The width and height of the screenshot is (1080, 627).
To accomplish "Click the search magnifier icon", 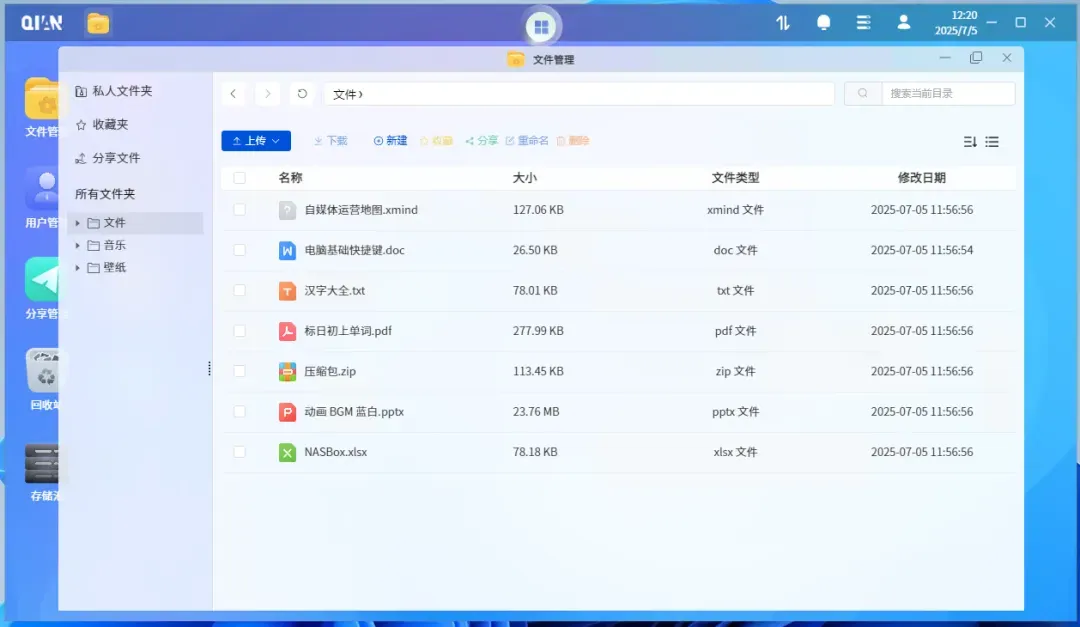I will point(862,93).
